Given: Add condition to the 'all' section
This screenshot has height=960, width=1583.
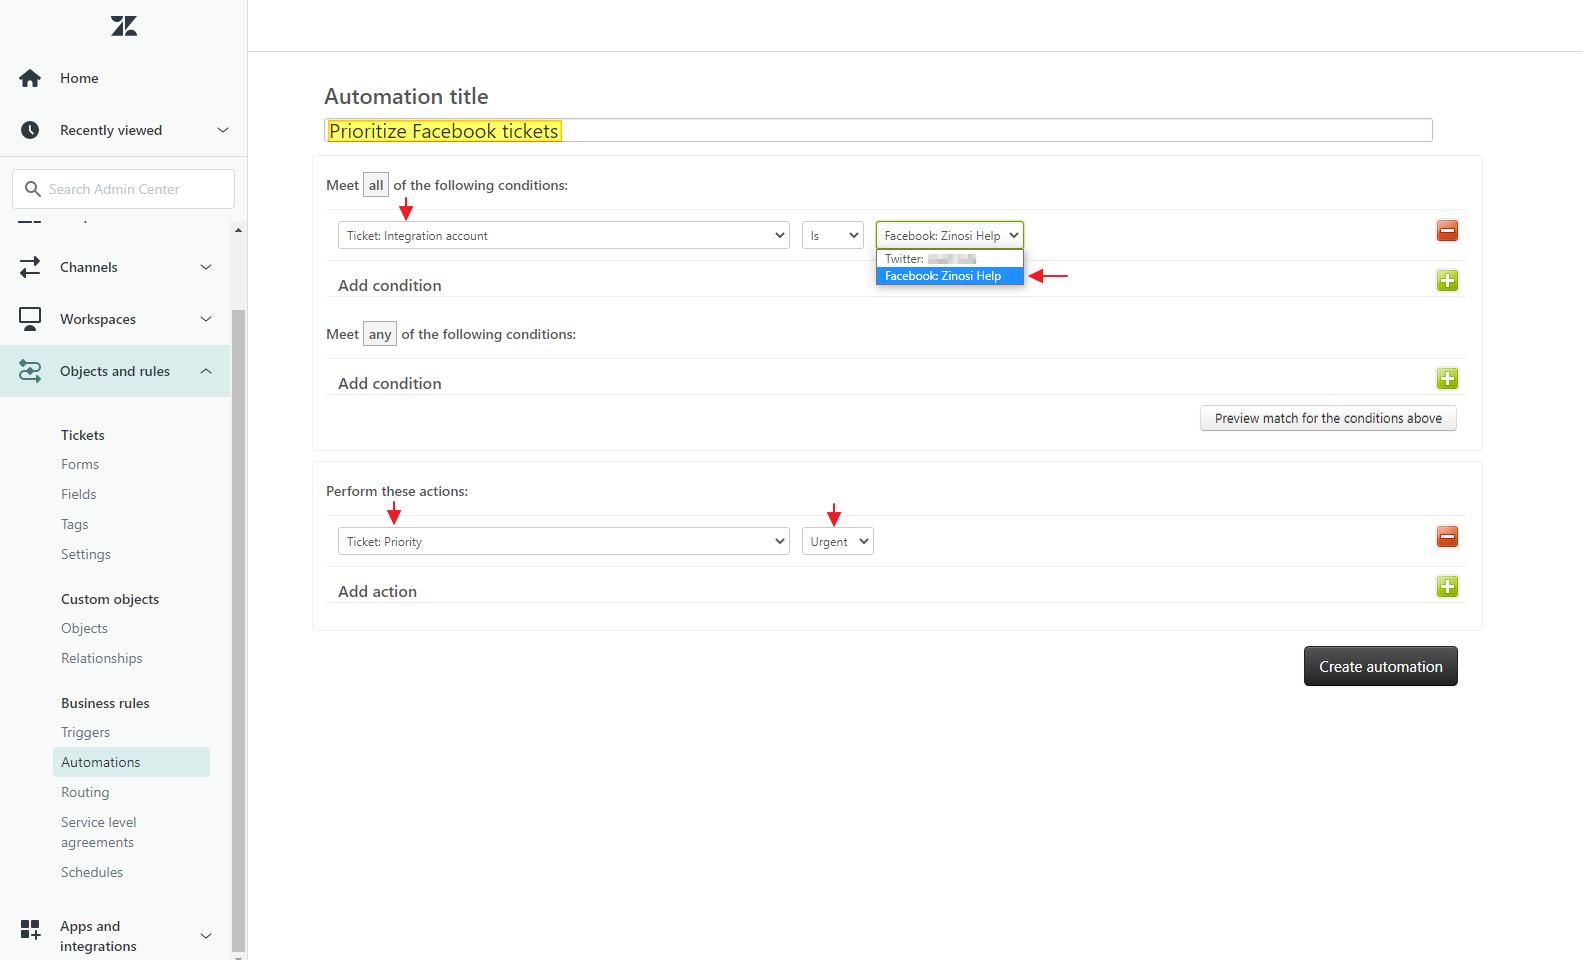Looking at the screenshot, I should click(x=1447, y=281).
